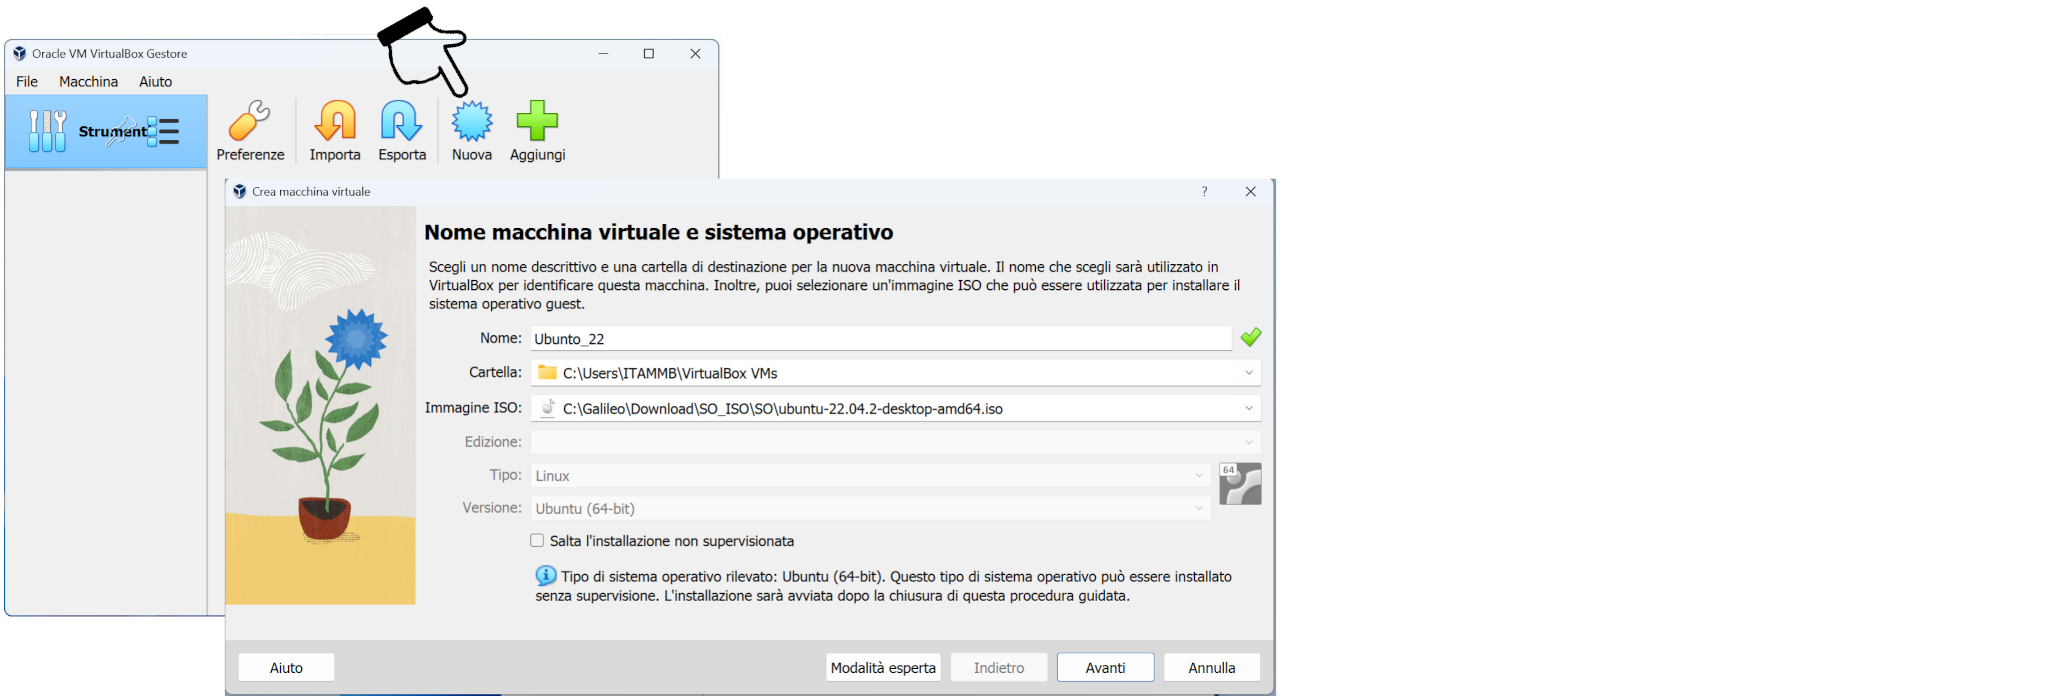Click the flower illustration in the wizard

(320, 405)
